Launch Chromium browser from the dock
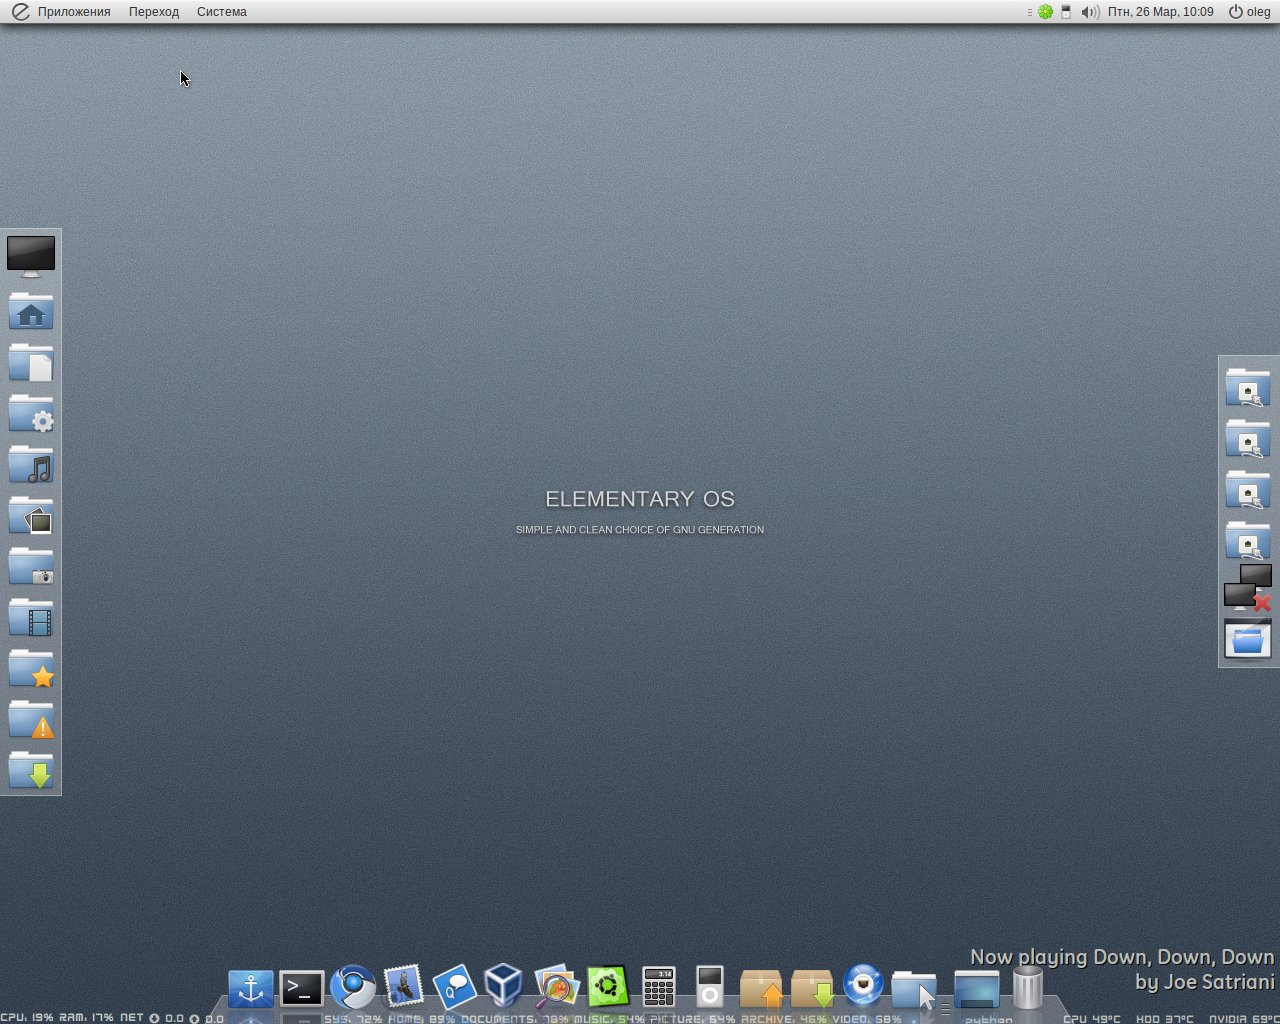Viewport: 1280px width, 1024px height. point(353,988)
